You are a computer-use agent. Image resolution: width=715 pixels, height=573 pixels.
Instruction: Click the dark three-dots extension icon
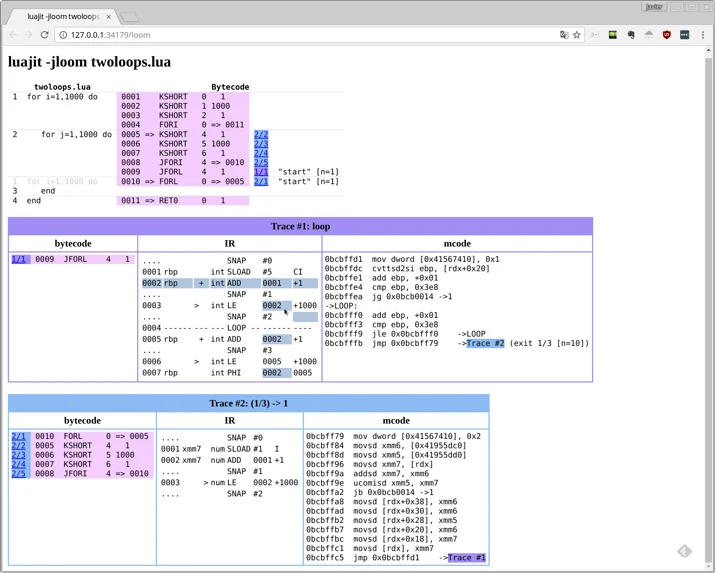pos(684,35)
